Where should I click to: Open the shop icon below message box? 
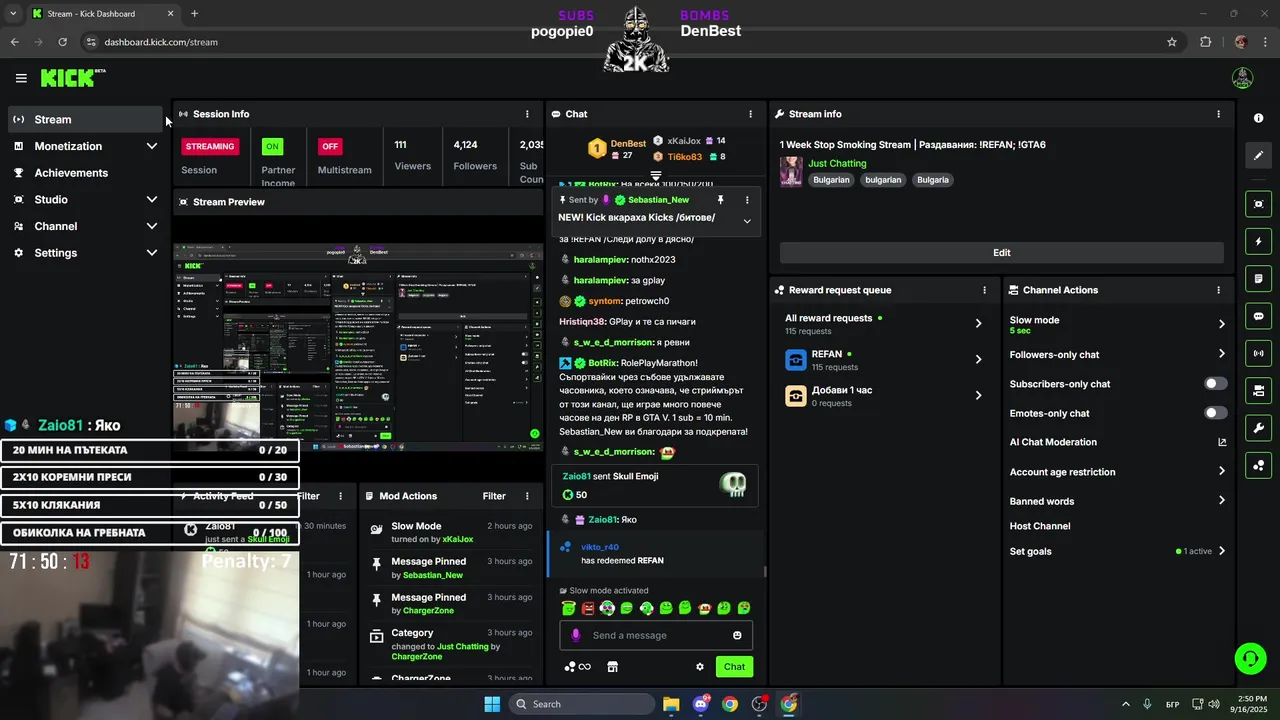point(612,667)
